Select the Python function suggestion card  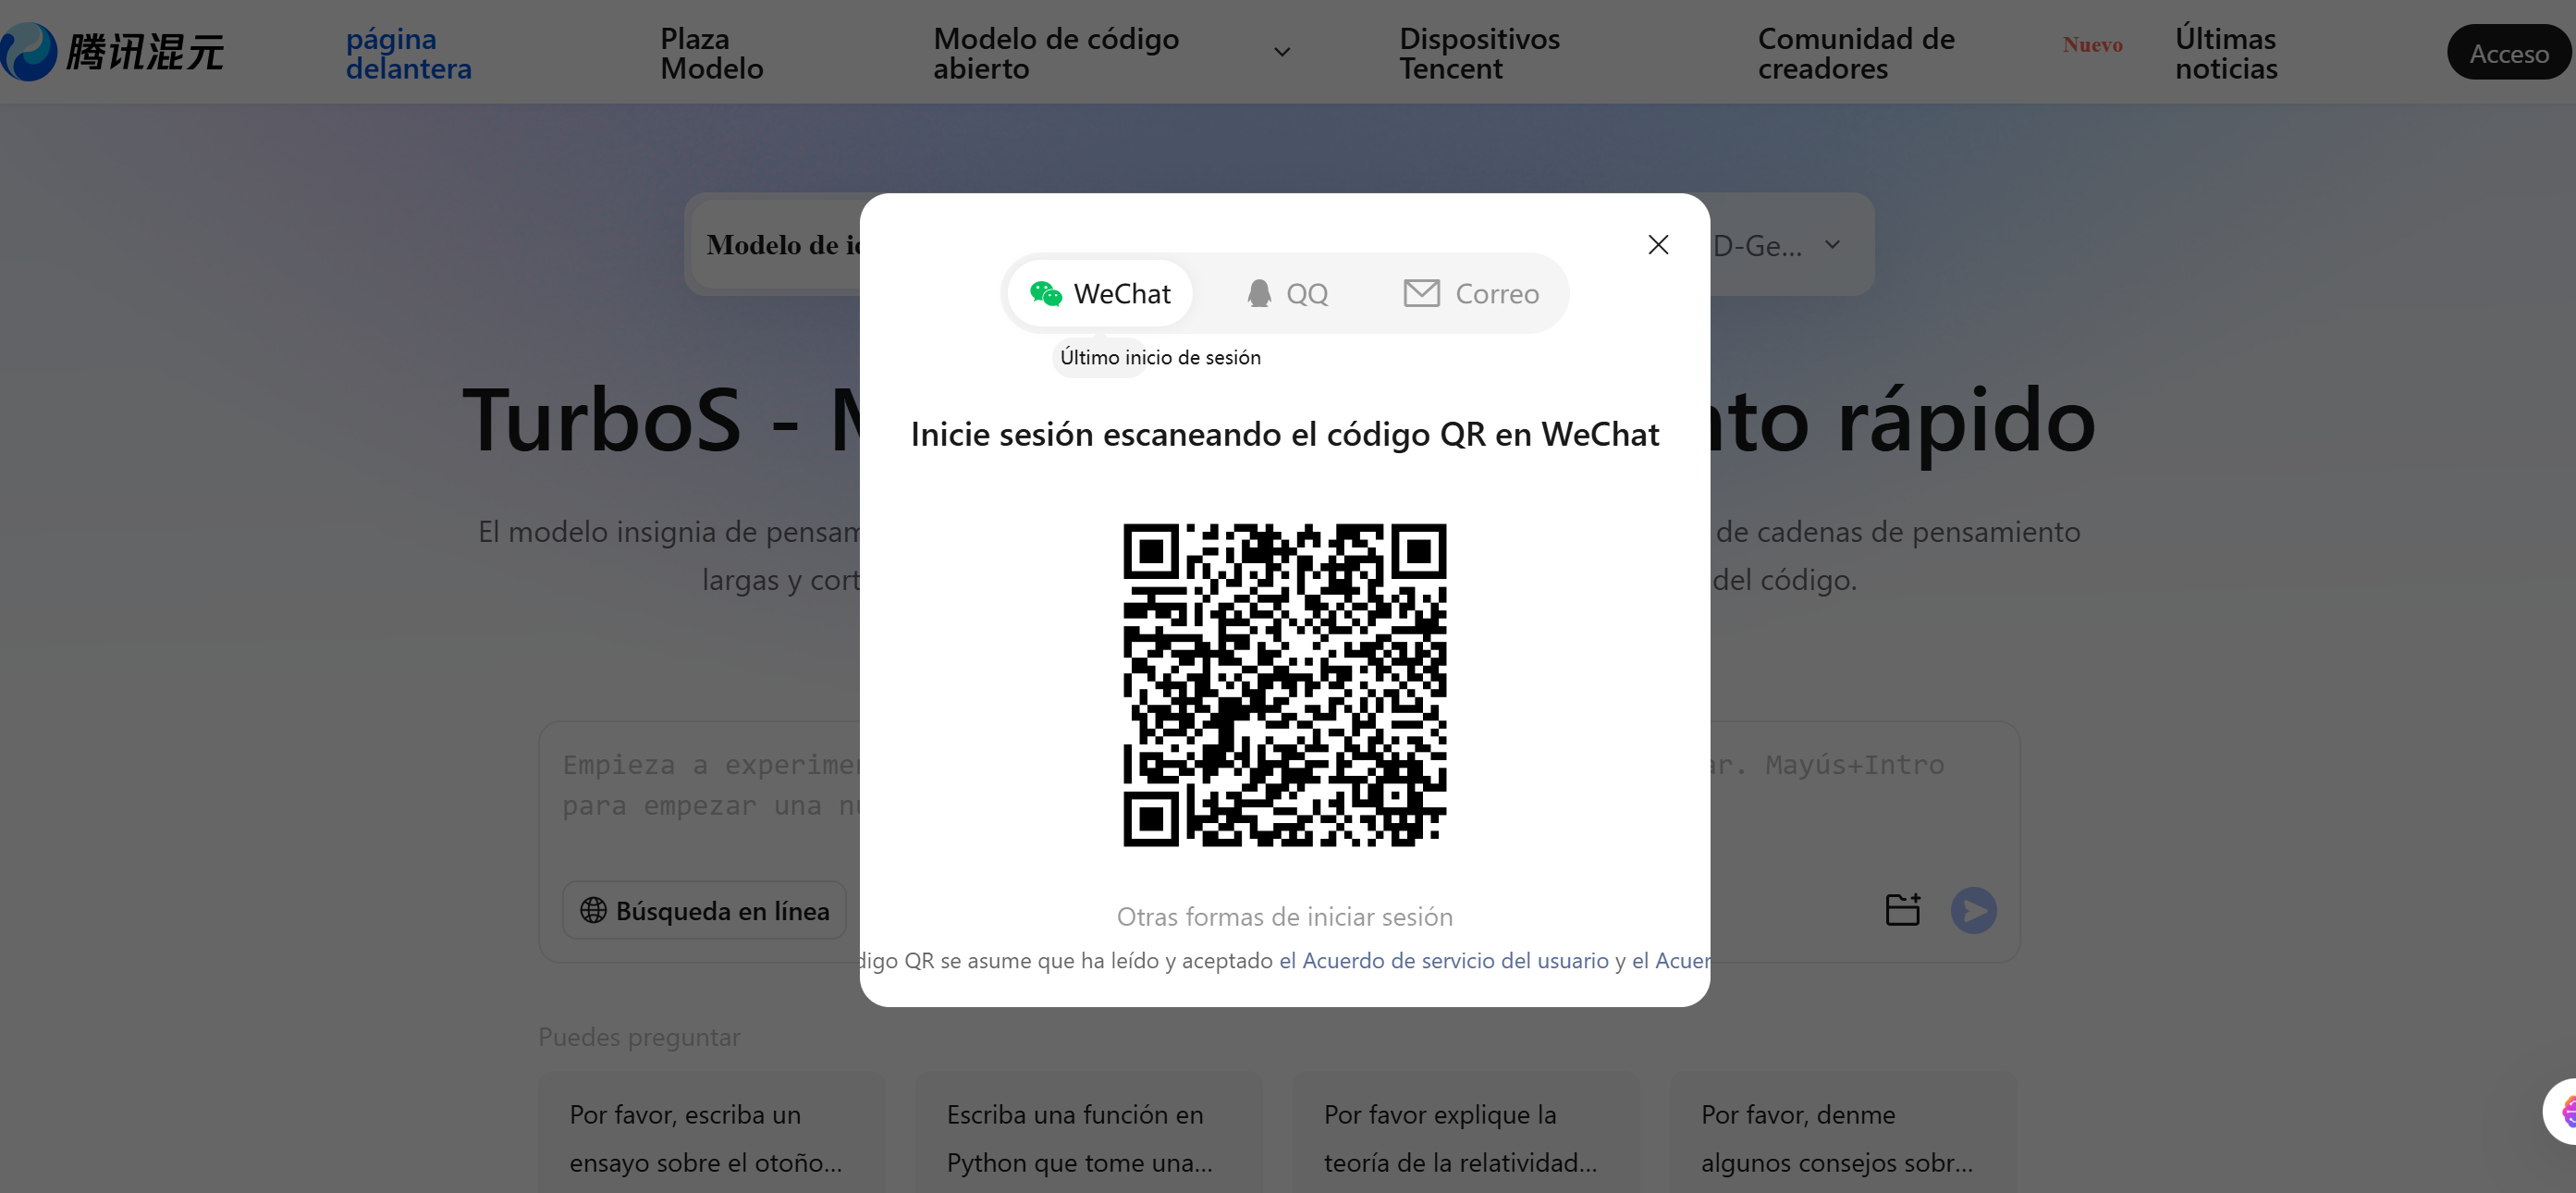(1088, 1138)
